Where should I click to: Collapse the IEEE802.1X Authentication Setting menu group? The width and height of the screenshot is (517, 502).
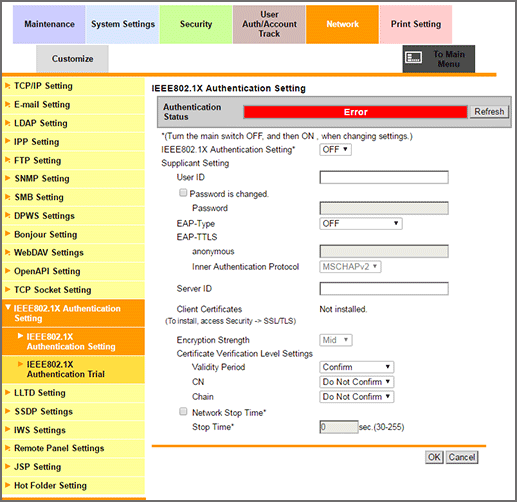tap(73, 313)
